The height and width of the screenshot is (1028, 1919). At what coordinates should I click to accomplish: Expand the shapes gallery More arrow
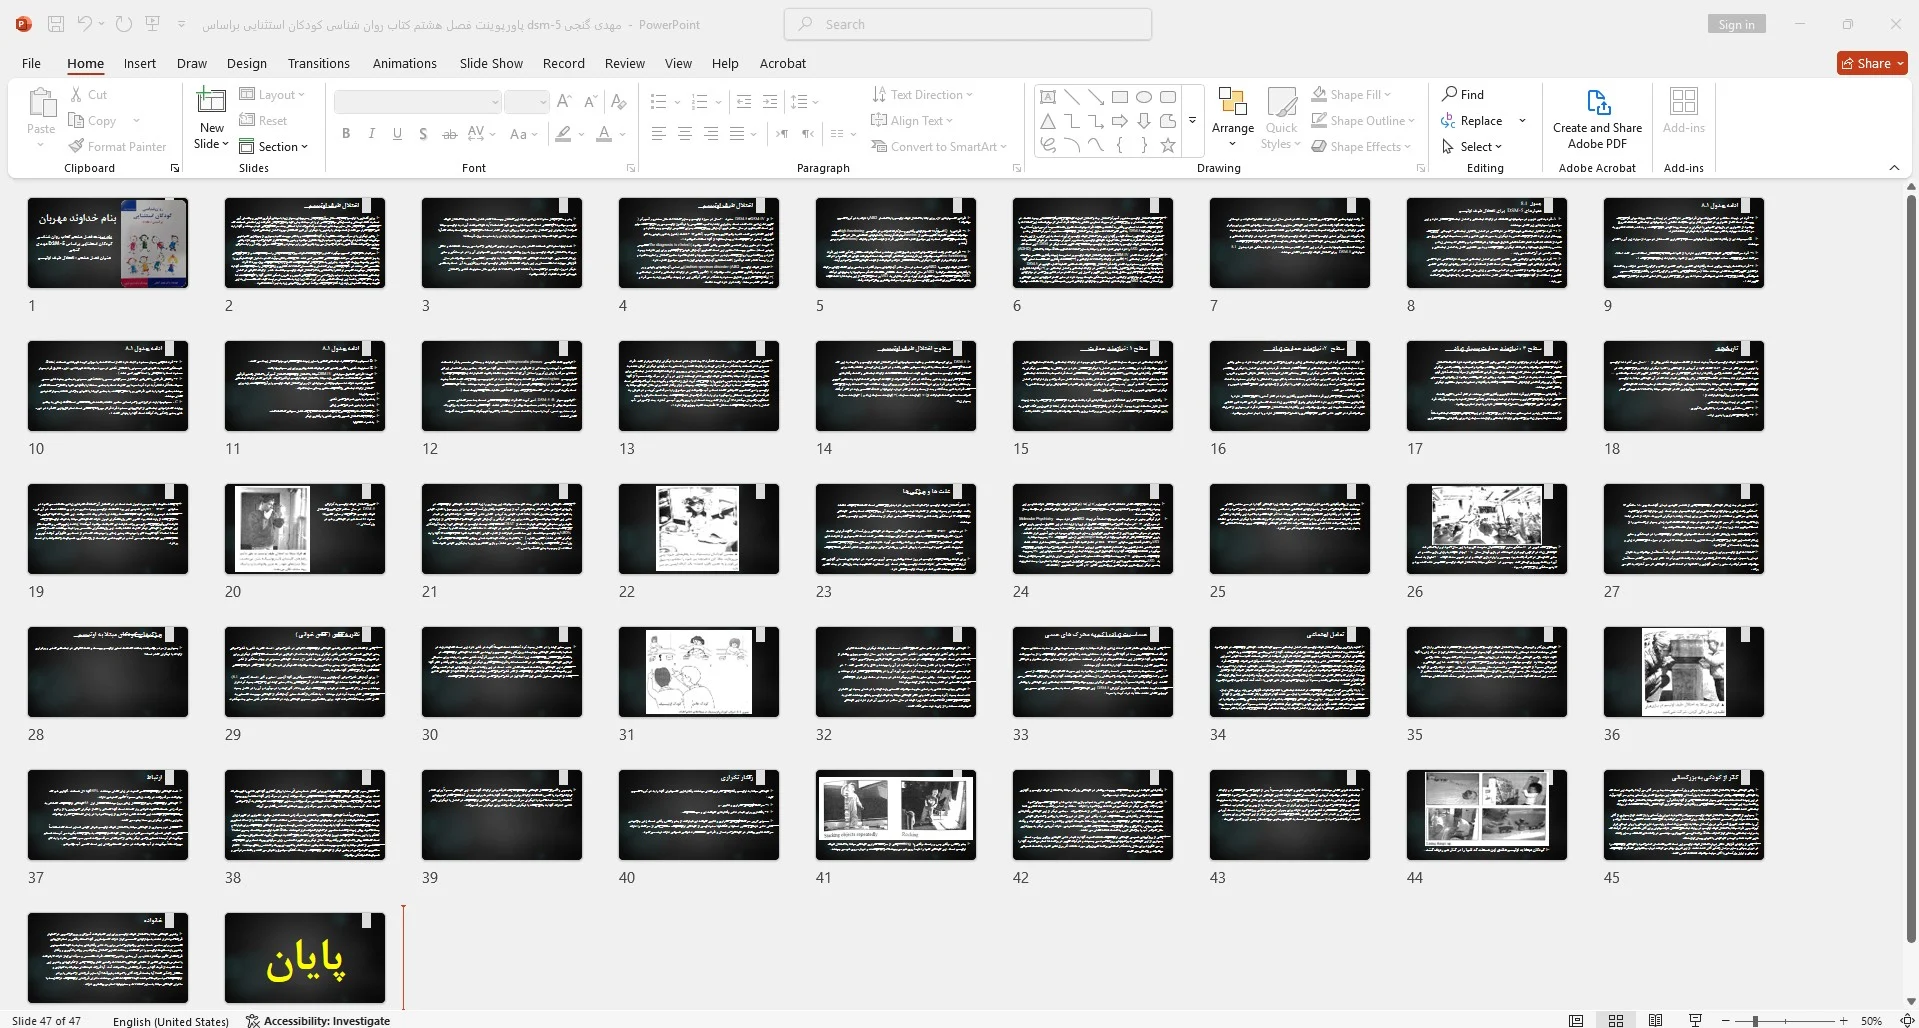tap(1192, 121)
